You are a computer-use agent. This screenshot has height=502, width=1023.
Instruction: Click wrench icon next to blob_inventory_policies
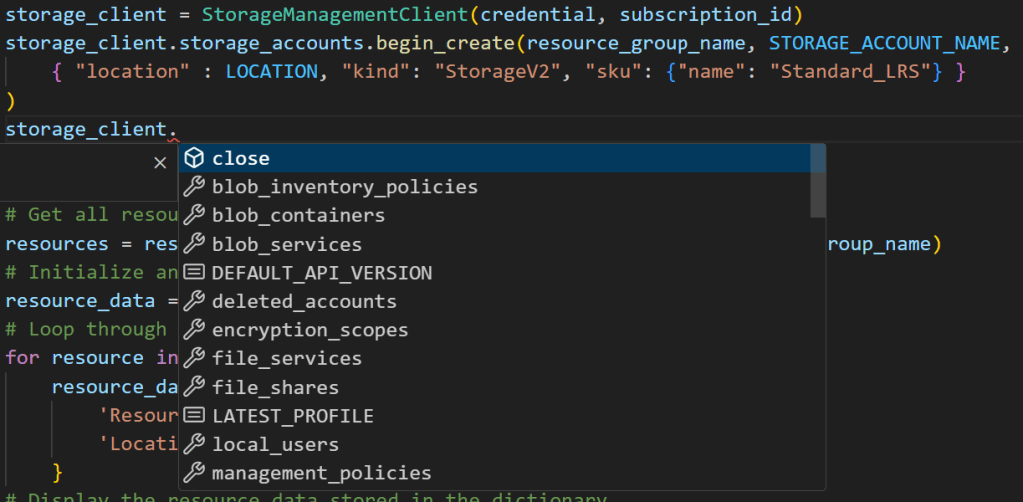[x=194, y=187]
